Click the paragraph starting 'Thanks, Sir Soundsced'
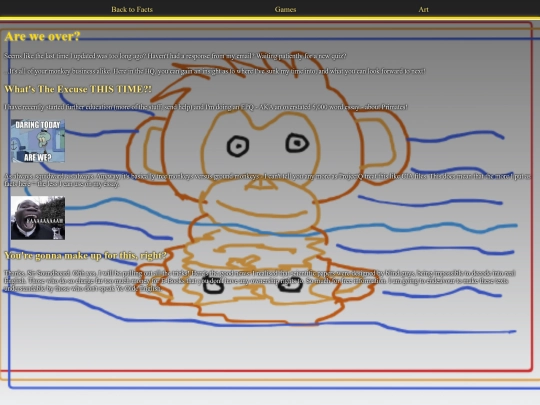The height and width of the screenshot is (405, 540). [260, 280]
